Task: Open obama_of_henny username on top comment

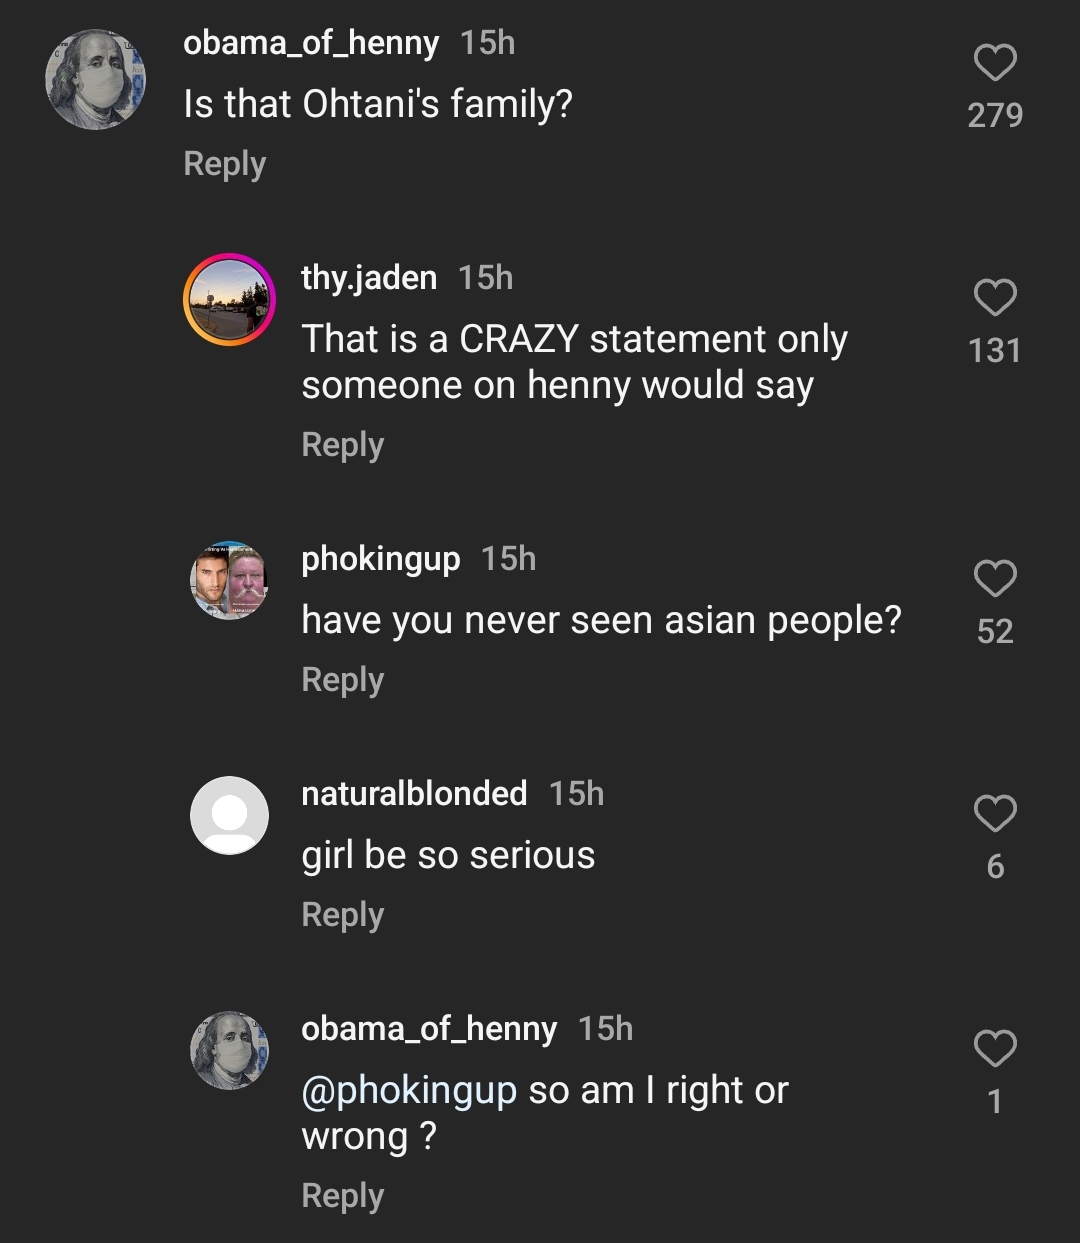Action: (x=311, y=43)
